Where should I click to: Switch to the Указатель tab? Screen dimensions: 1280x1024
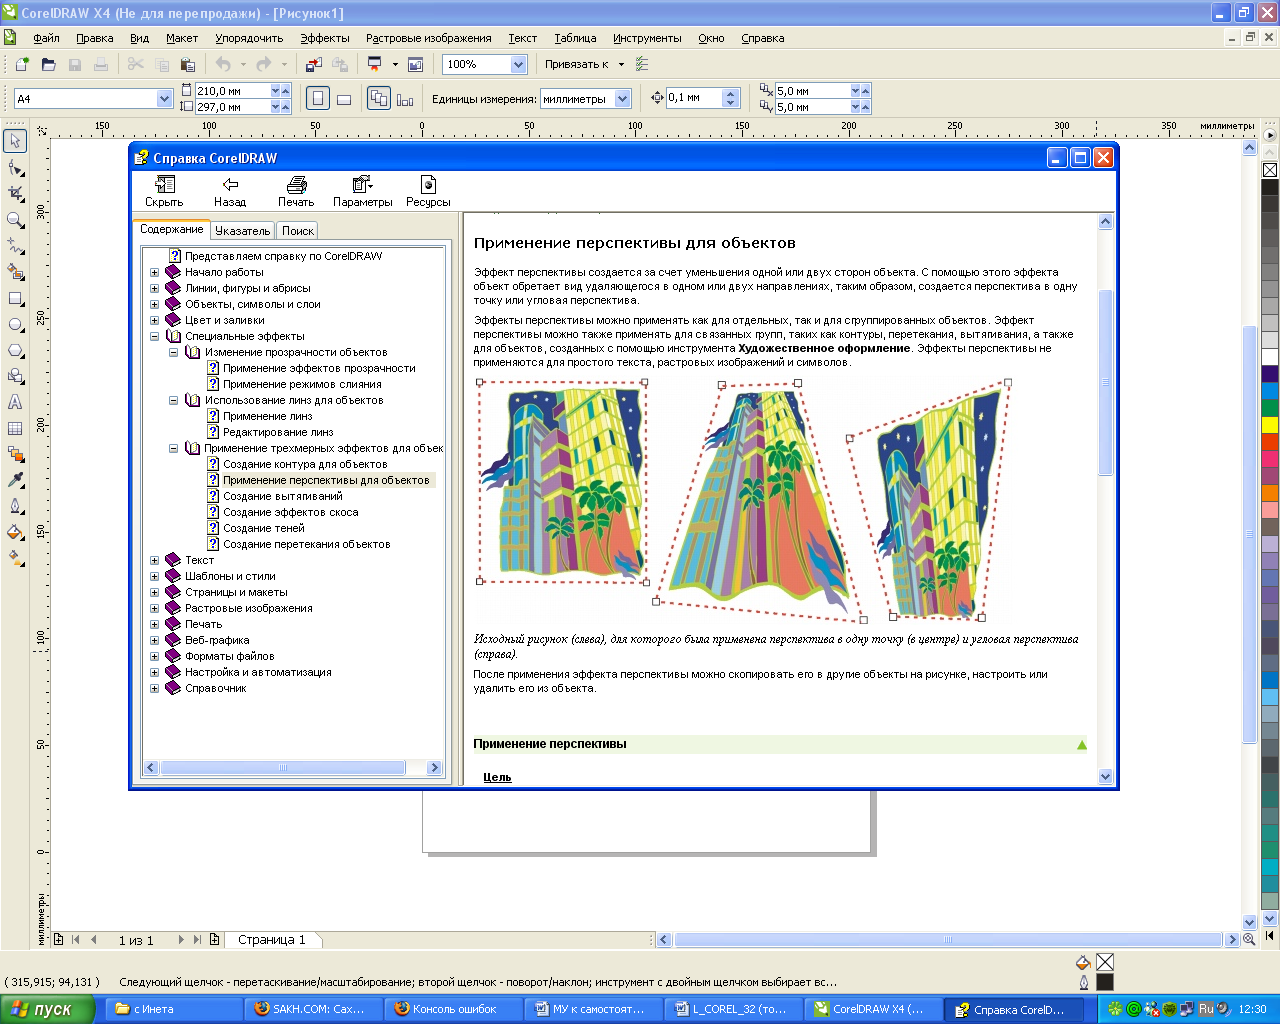coord(243,230)
